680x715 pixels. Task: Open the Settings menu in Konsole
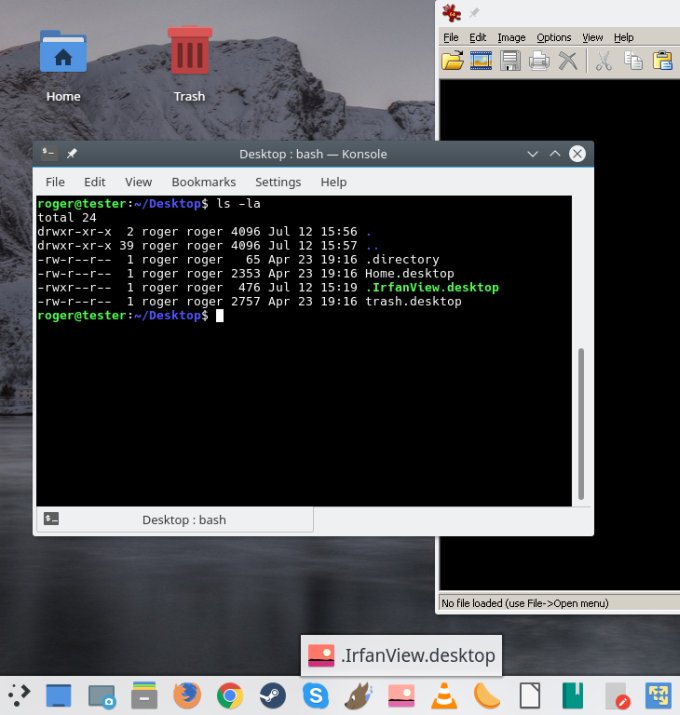278,182
